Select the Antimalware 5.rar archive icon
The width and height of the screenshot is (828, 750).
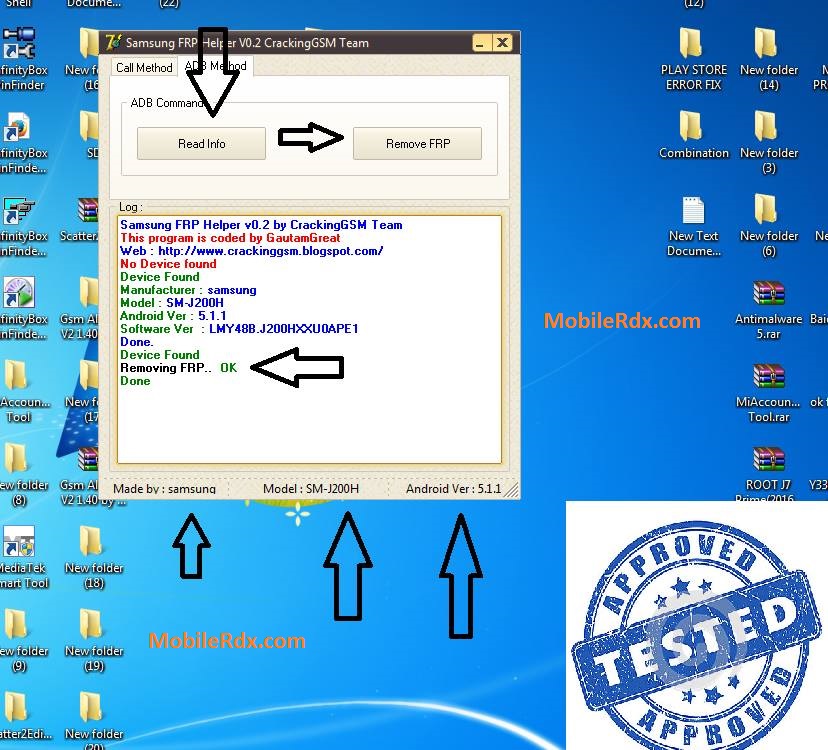(768, 310)
